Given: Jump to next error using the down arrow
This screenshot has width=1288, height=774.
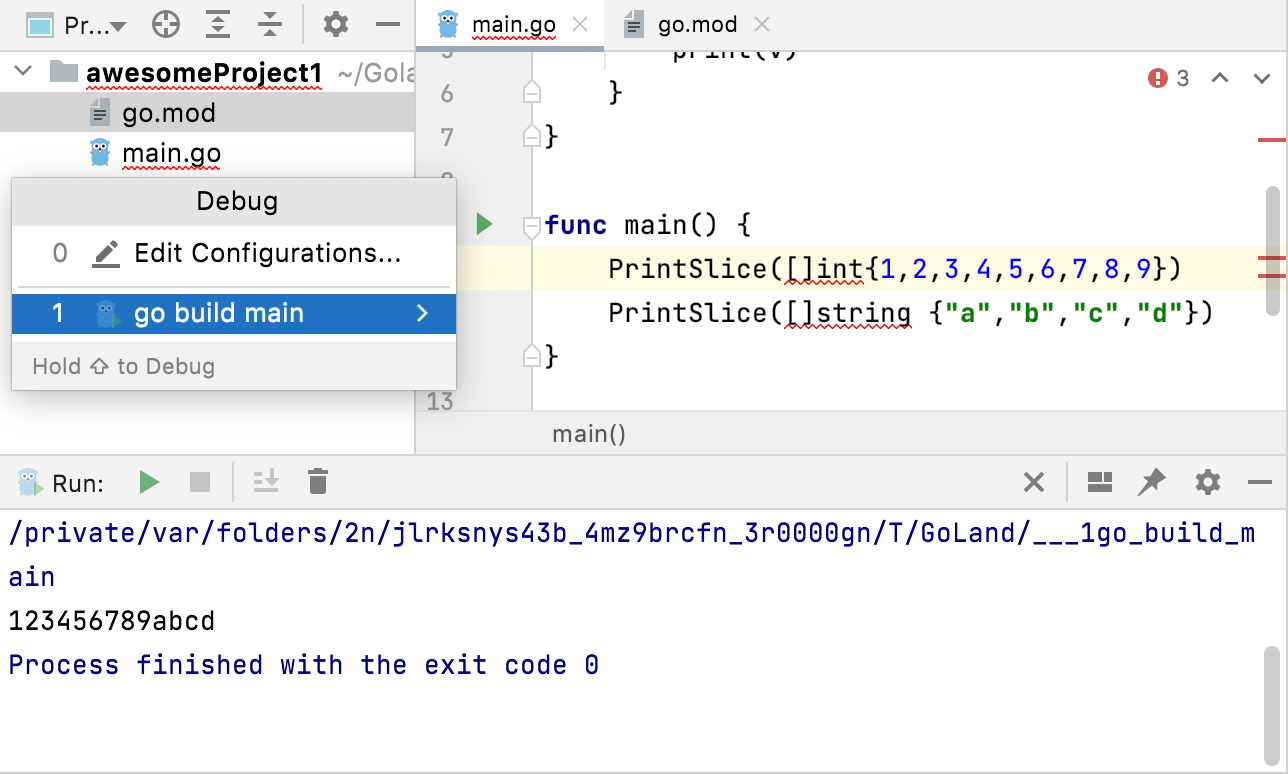Looking at the screenshot, I should 1262,78.
